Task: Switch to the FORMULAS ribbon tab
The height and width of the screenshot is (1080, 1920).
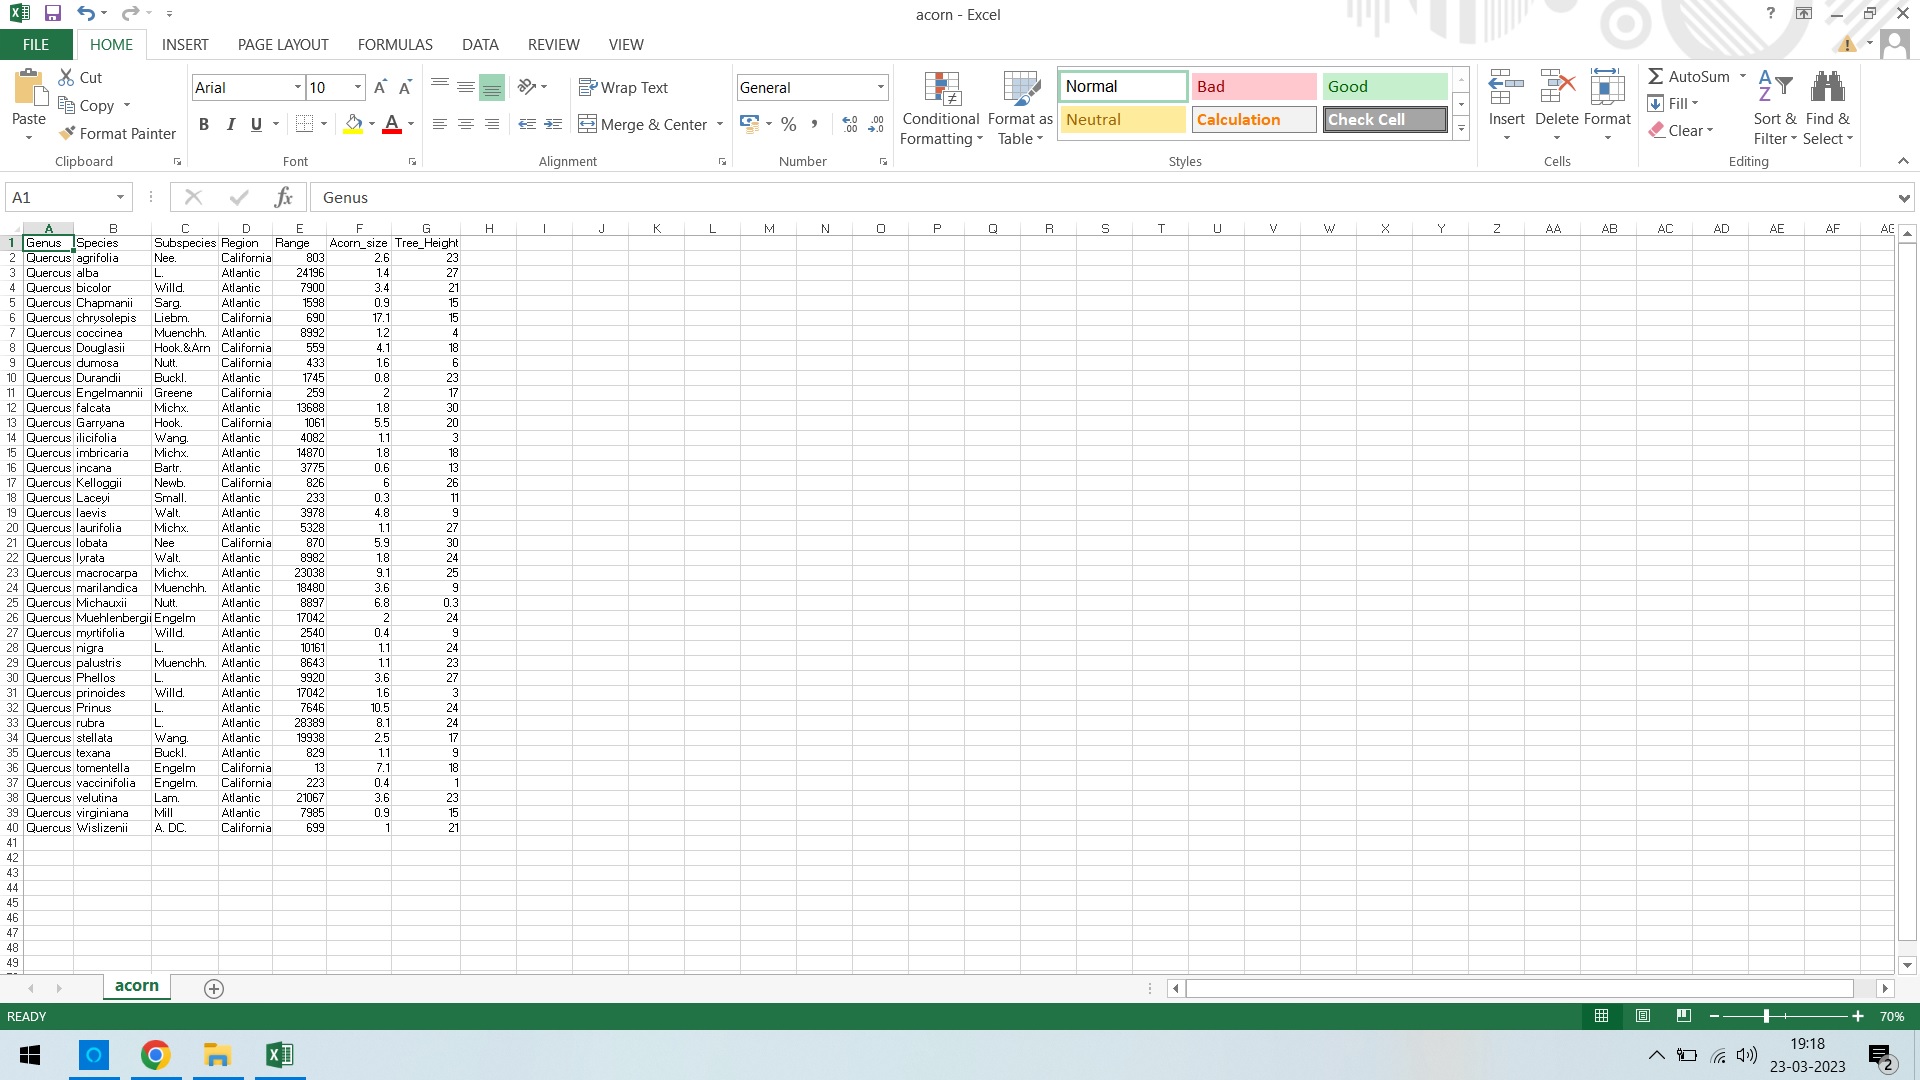Action: click(394, 44)
